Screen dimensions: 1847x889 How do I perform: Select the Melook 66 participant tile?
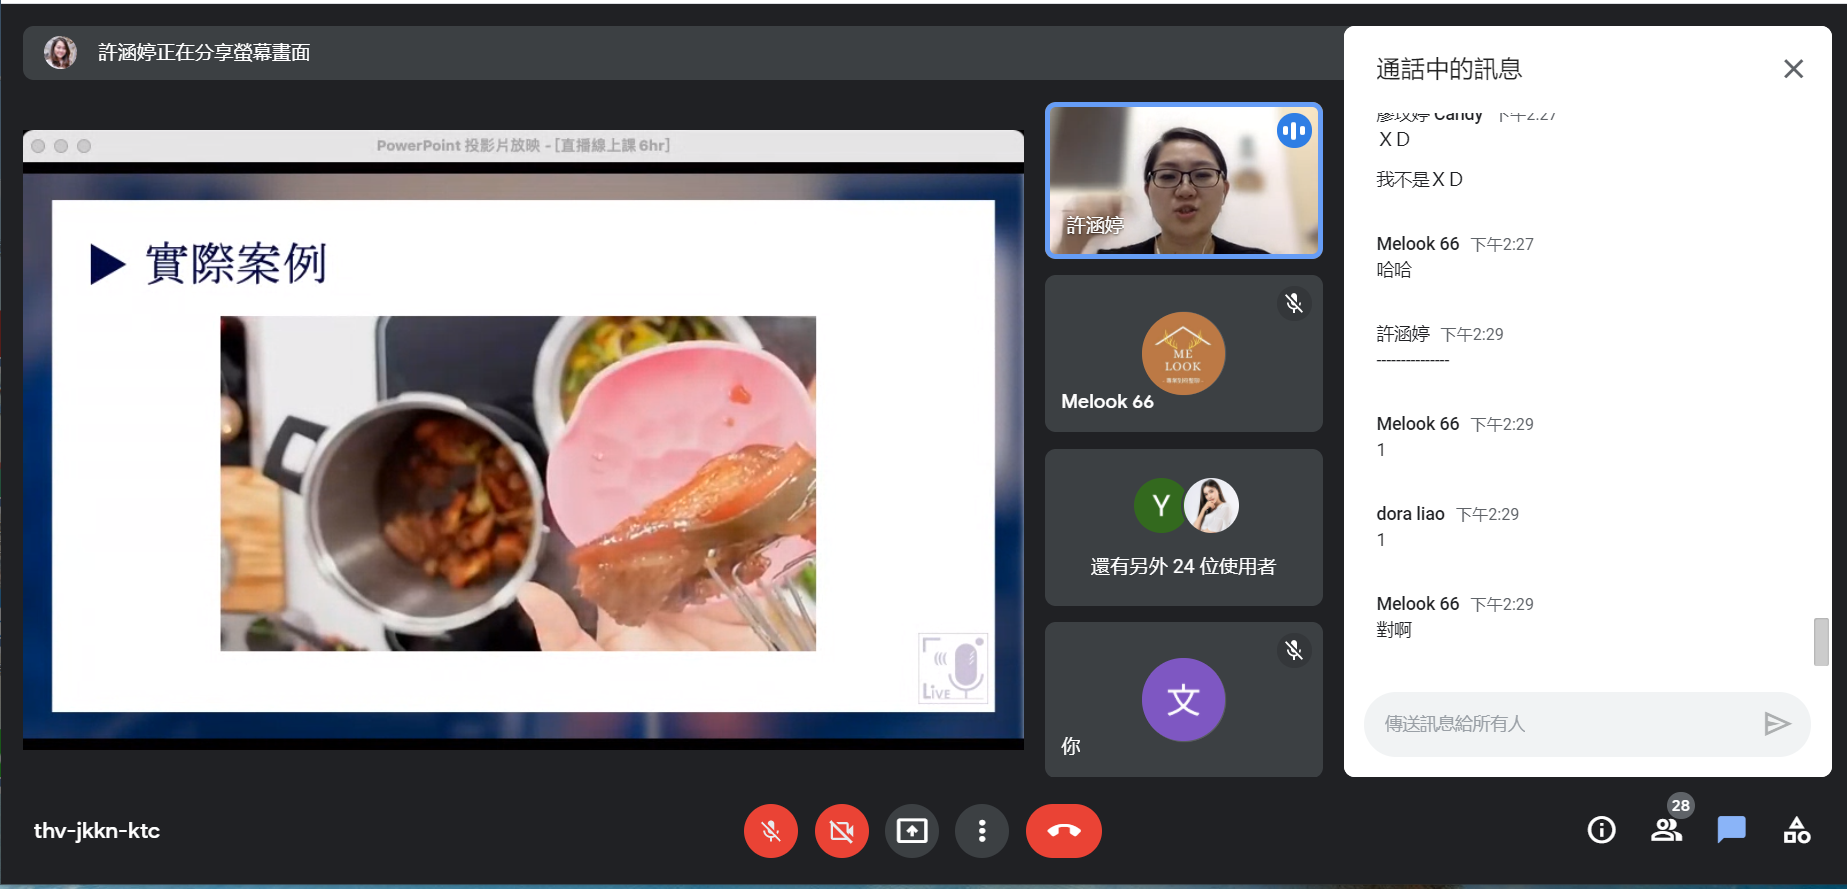click(x=1183, y=354)
